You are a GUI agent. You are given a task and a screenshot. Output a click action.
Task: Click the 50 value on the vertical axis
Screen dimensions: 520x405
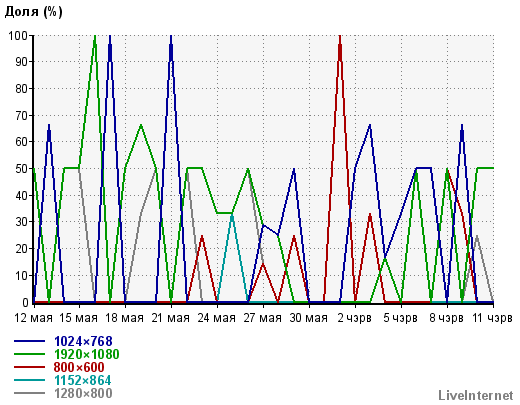click(x=22, y=168)
